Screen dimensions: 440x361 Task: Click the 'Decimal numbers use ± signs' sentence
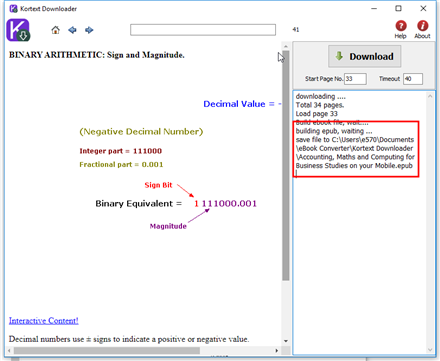(x=129, y=339)
